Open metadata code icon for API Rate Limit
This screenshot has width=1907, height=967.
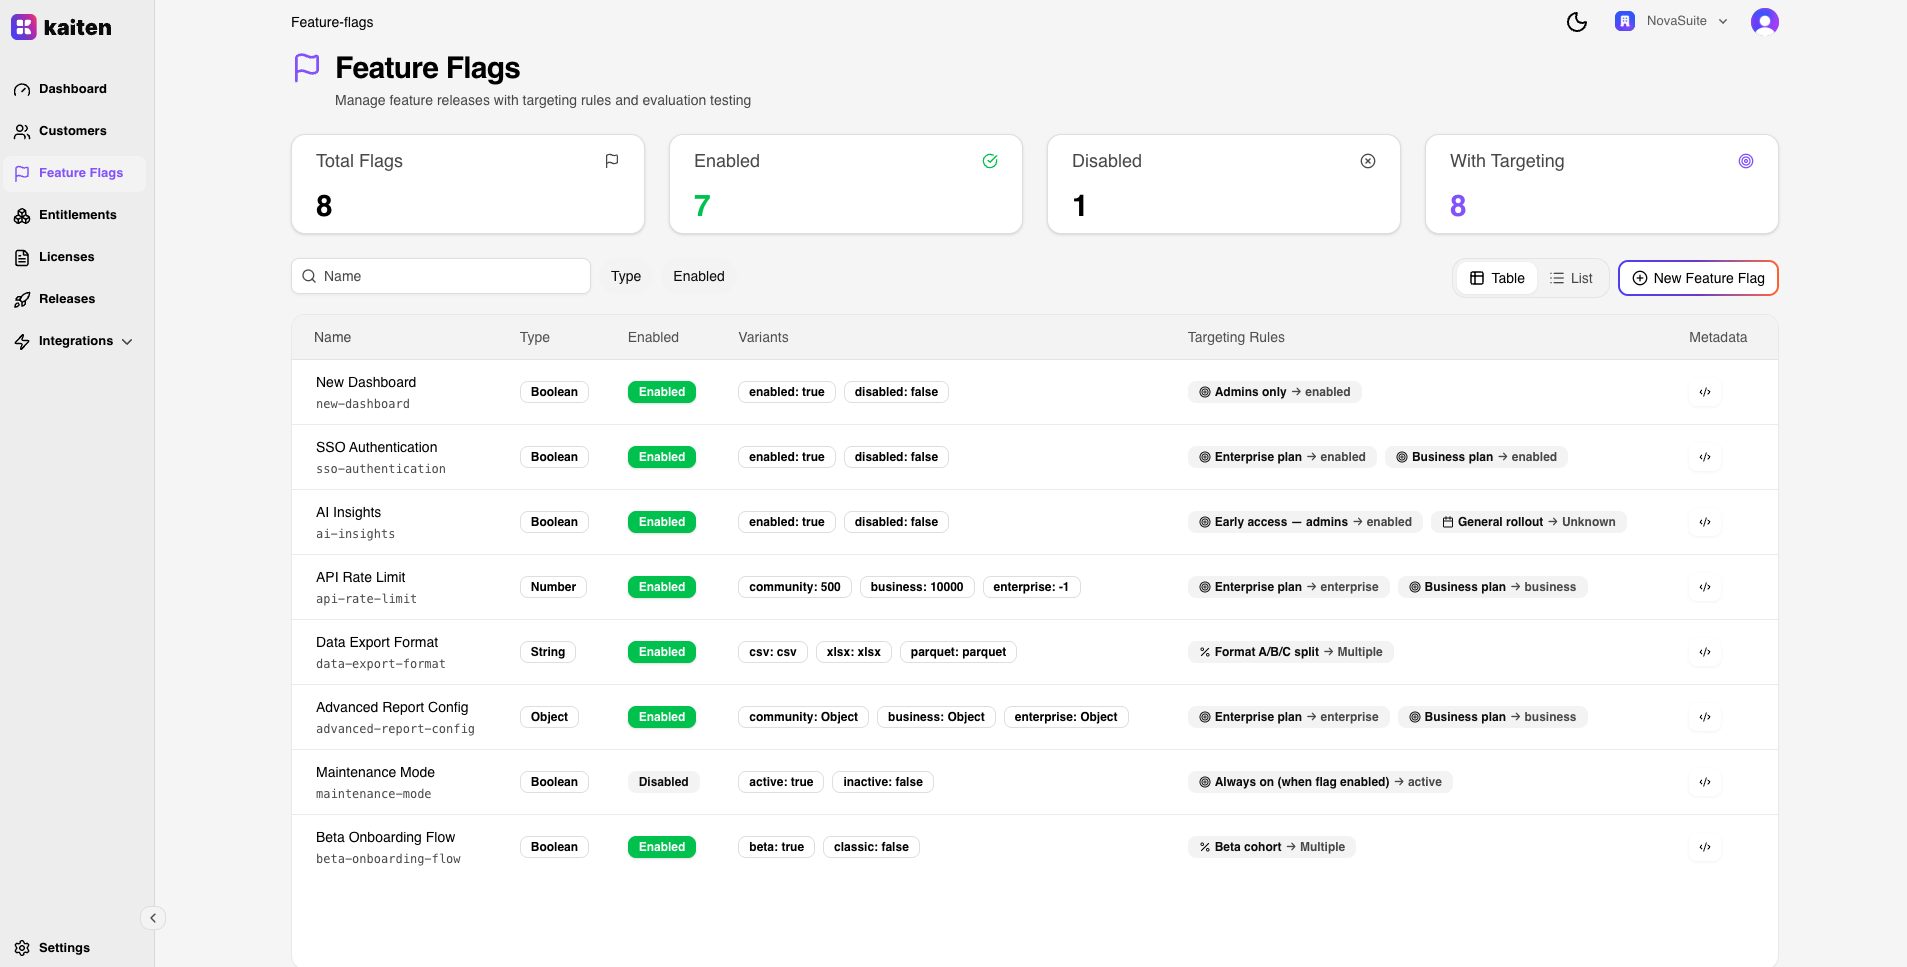1704,587
